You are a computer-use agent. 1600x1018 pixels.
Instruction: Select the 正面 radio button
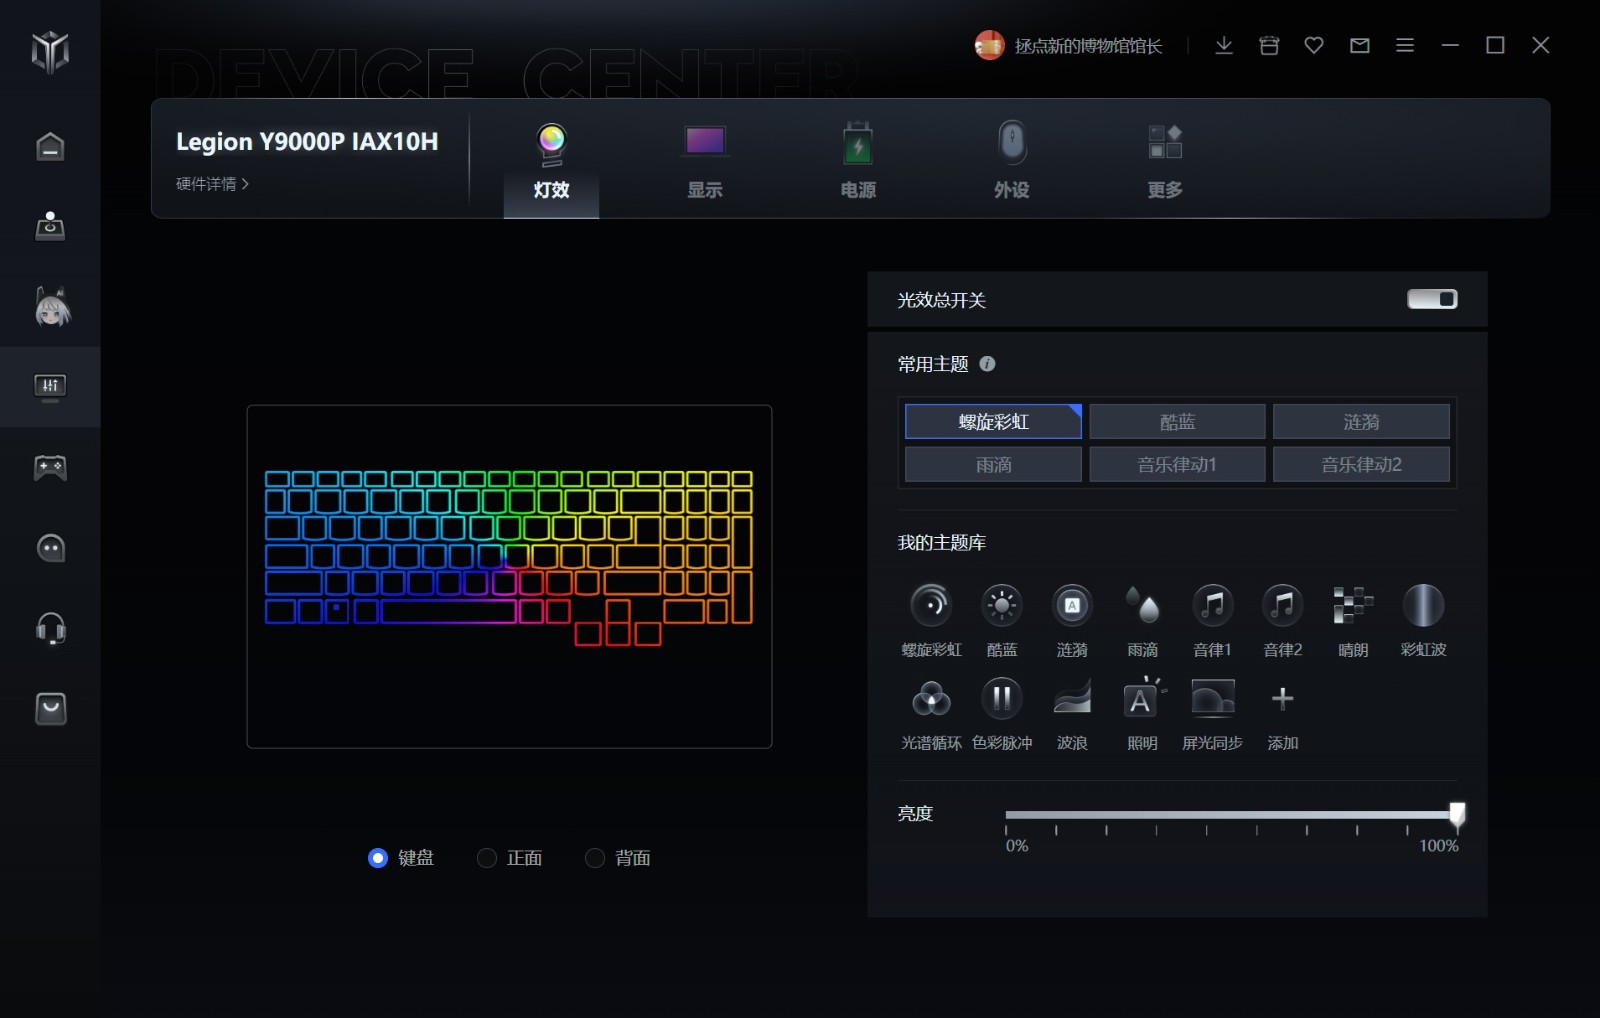click(x=487, y=858)
